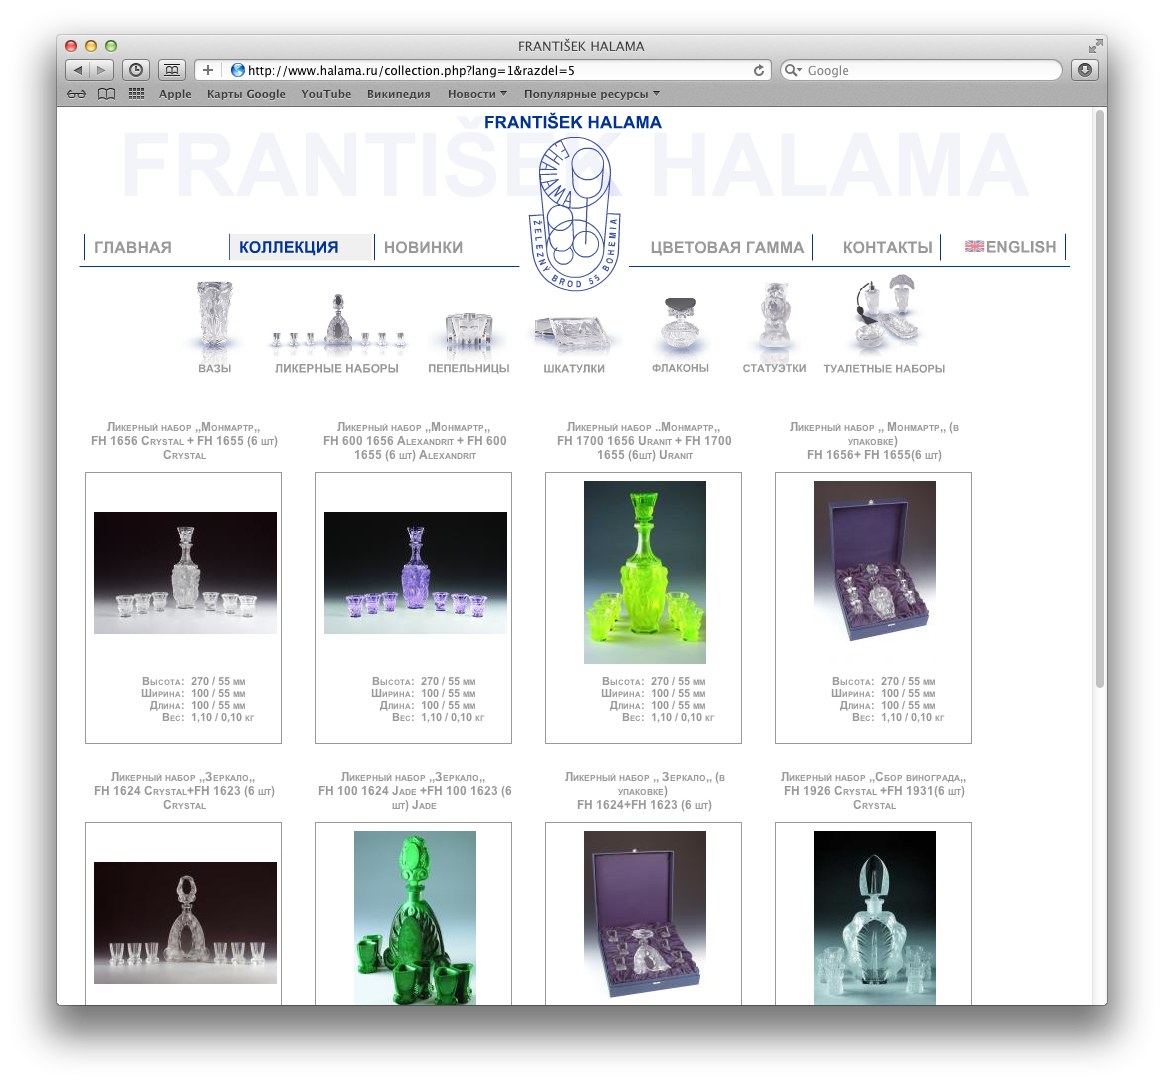Click the ШКАТУЛКИ category label
The height and width of the screenshot is (1084, 1164).
(x=574, y=368)
